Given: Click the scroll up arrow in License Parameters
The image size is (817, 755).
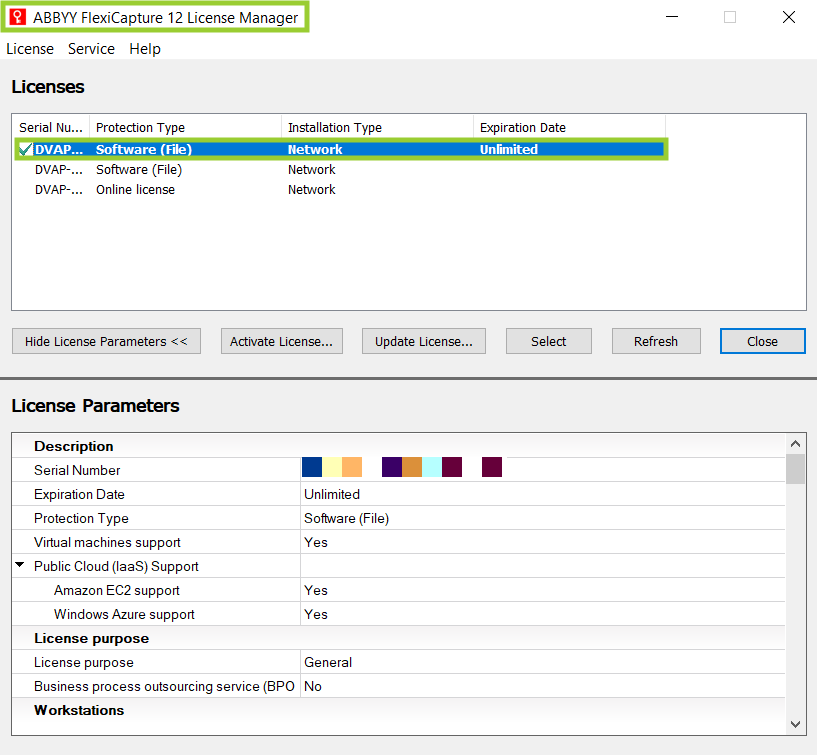Looking at the screenshot, I should point(795,444).
